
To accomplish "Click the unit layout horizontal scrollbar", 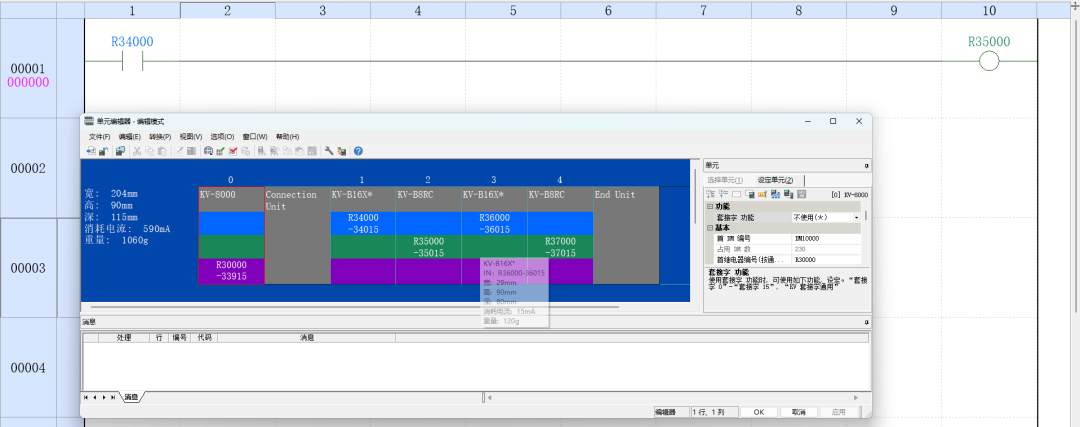I will coord(355,307).
